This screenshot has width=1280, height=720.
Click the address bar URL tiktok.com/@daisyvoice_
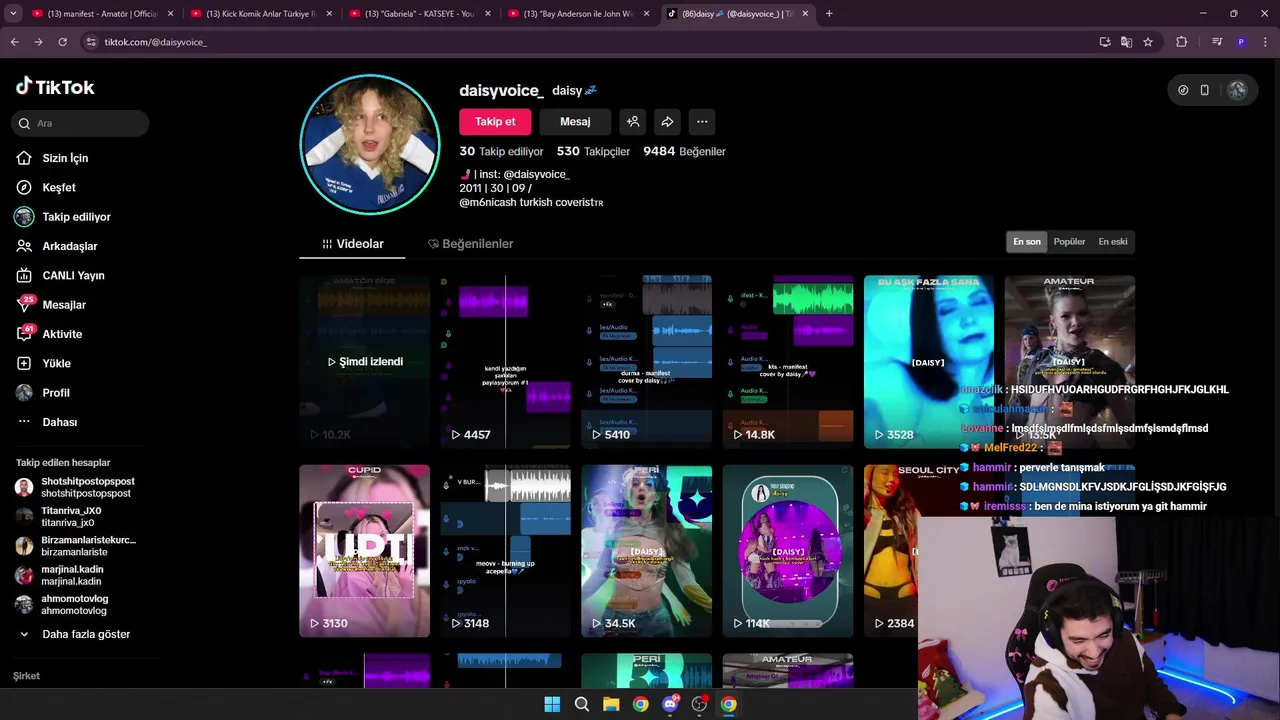coord(155,42)
